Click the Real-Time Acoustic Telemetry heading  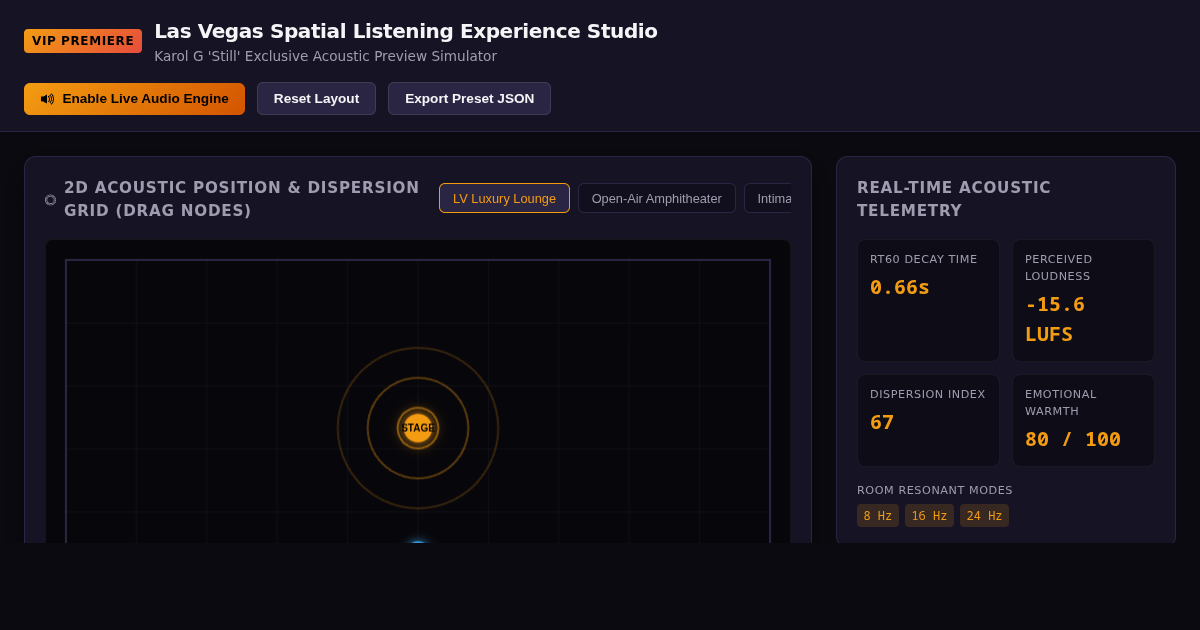(x=954, y=199)
